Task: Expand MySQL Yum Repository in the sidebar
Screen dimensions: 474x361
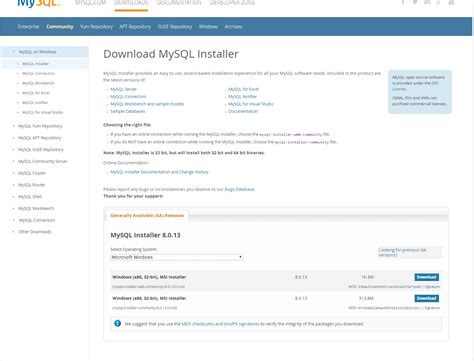Action: (40, 126)
